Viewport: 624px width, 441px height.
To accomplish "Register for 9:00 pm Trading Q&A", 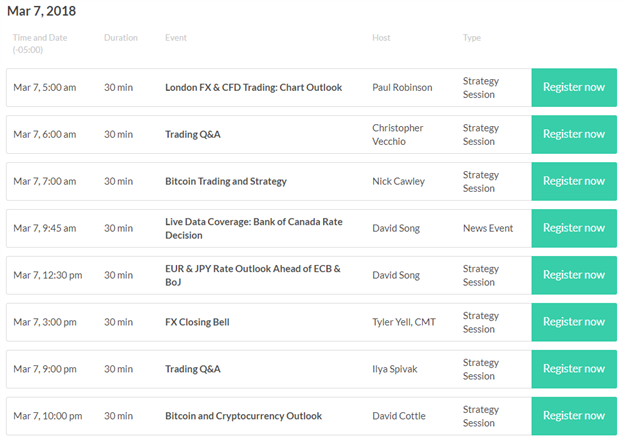I will pyautogui.click(x=574, y=369).
